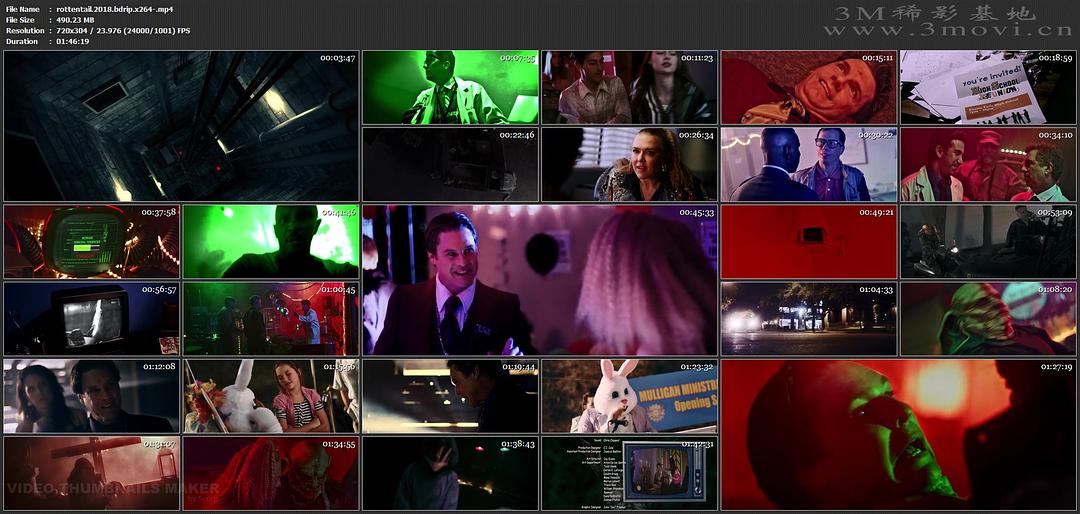This screenshot has width=1080, height=514.
Task: Click the Duration value 01:46:19
Action: point(73,42)
